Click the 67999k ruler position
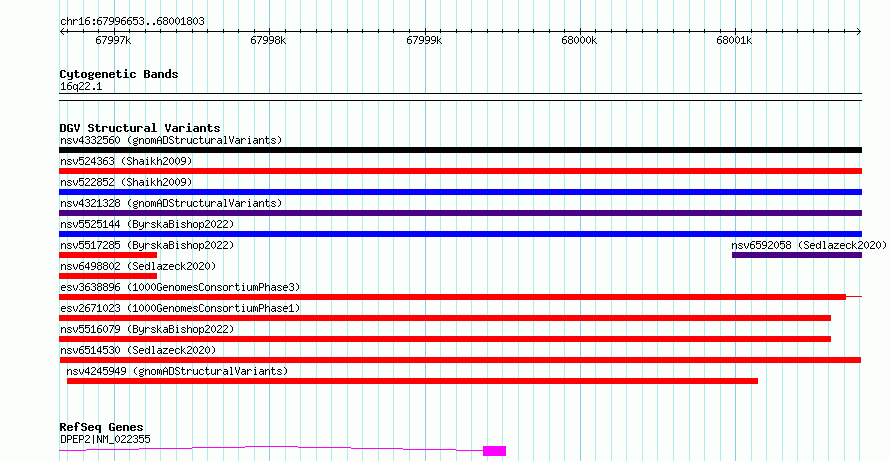 (424, 40)
